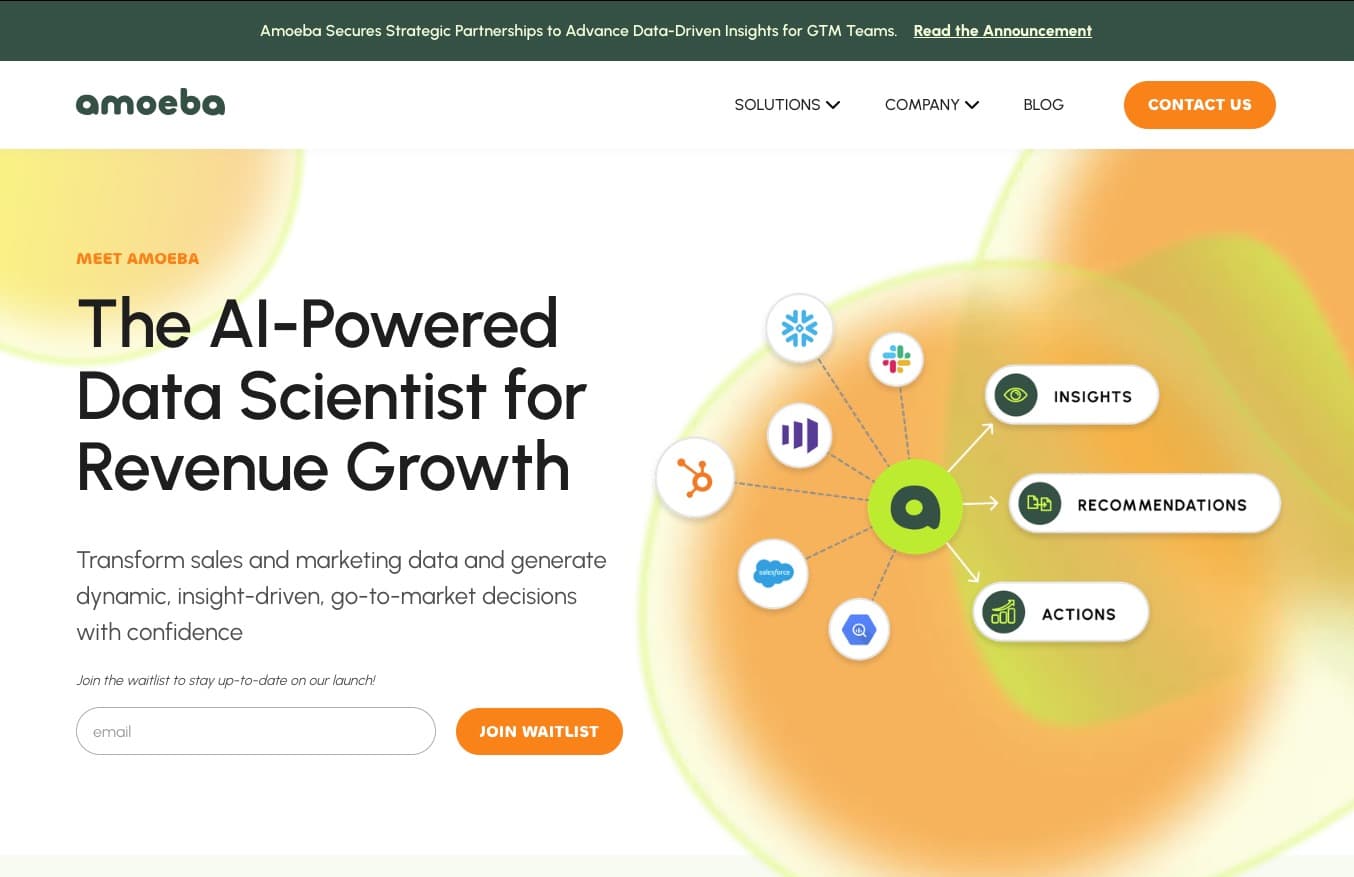Click the green Amoeba center logo icon
The image size is (1354, 877).
point(915,507)
